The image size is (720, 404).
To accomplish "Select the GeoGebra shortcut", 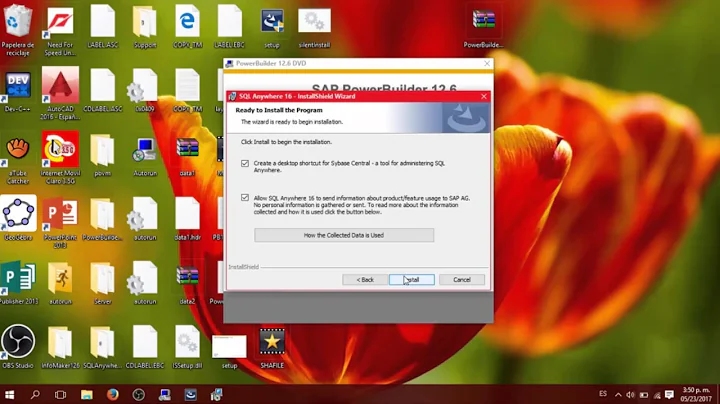I will coord(18,219).
